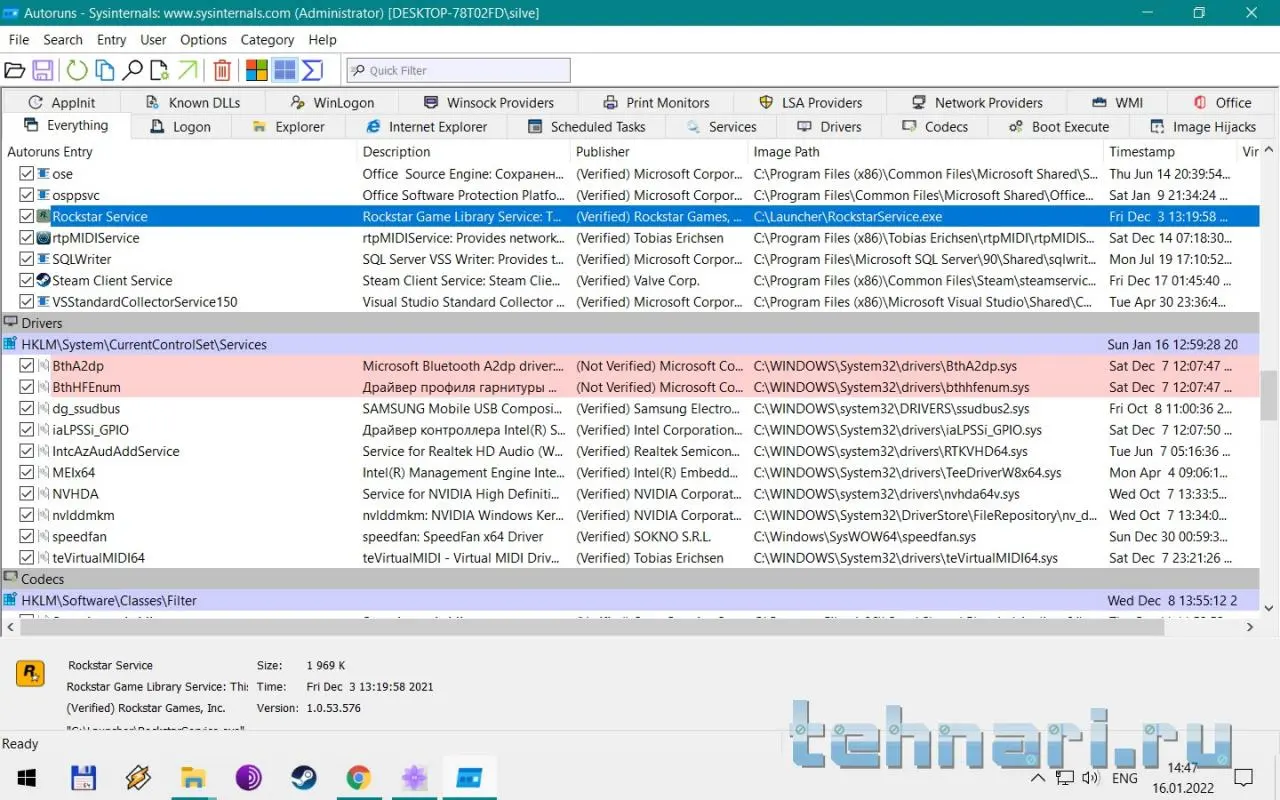Screen dimensions: 1280x800
Task: Focus the Quick Filter search box
Action: pyautogui.click(x=459, y=70)
